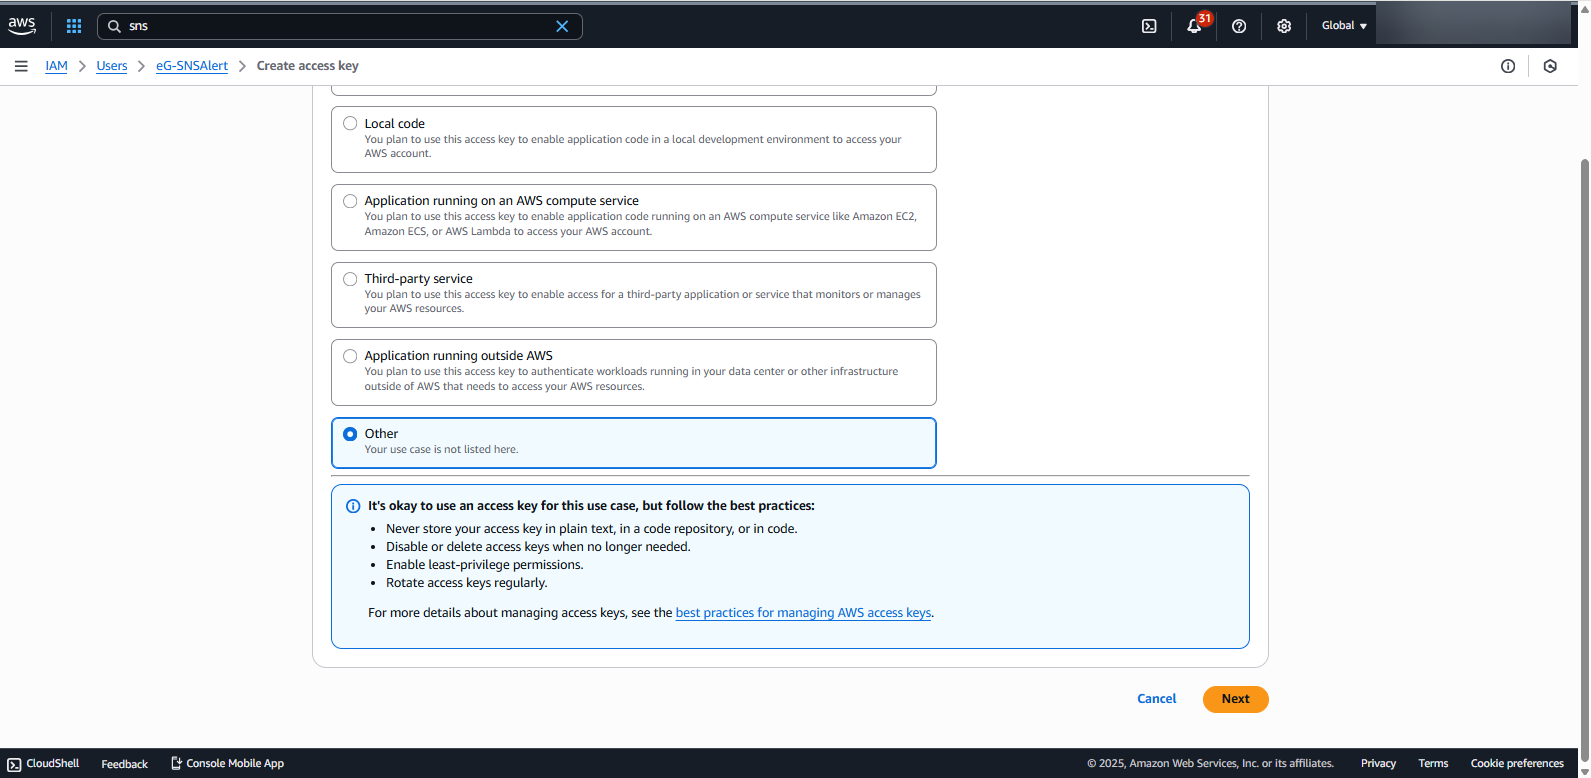Select Application running on AWS compute service
This screenshot has width=1591, height=778.
350,201
